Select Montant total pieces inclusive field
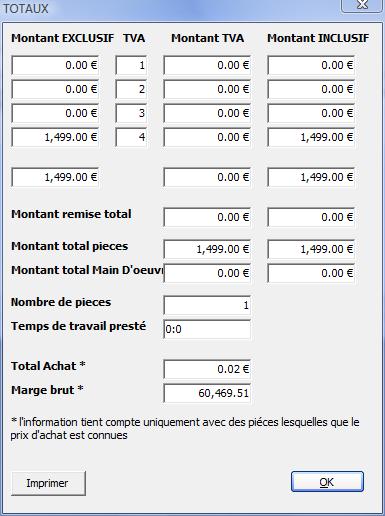385x516 pixels. coord(311,249)
